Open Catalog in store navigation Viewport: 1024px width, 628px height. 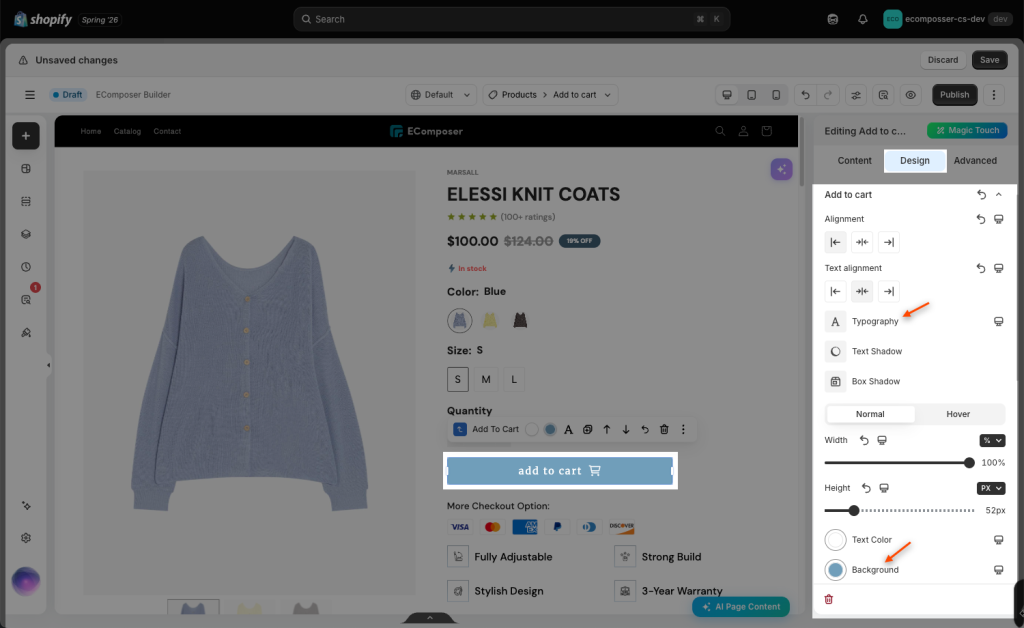coord(127,131)
